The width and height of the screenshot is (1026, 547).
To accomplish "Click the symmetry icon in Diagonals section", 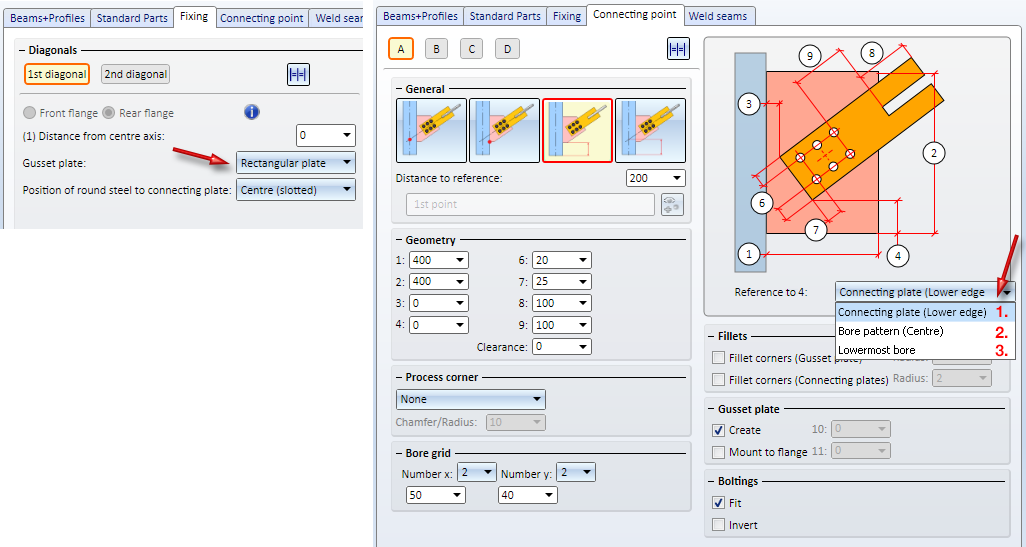I will point(297,73).
